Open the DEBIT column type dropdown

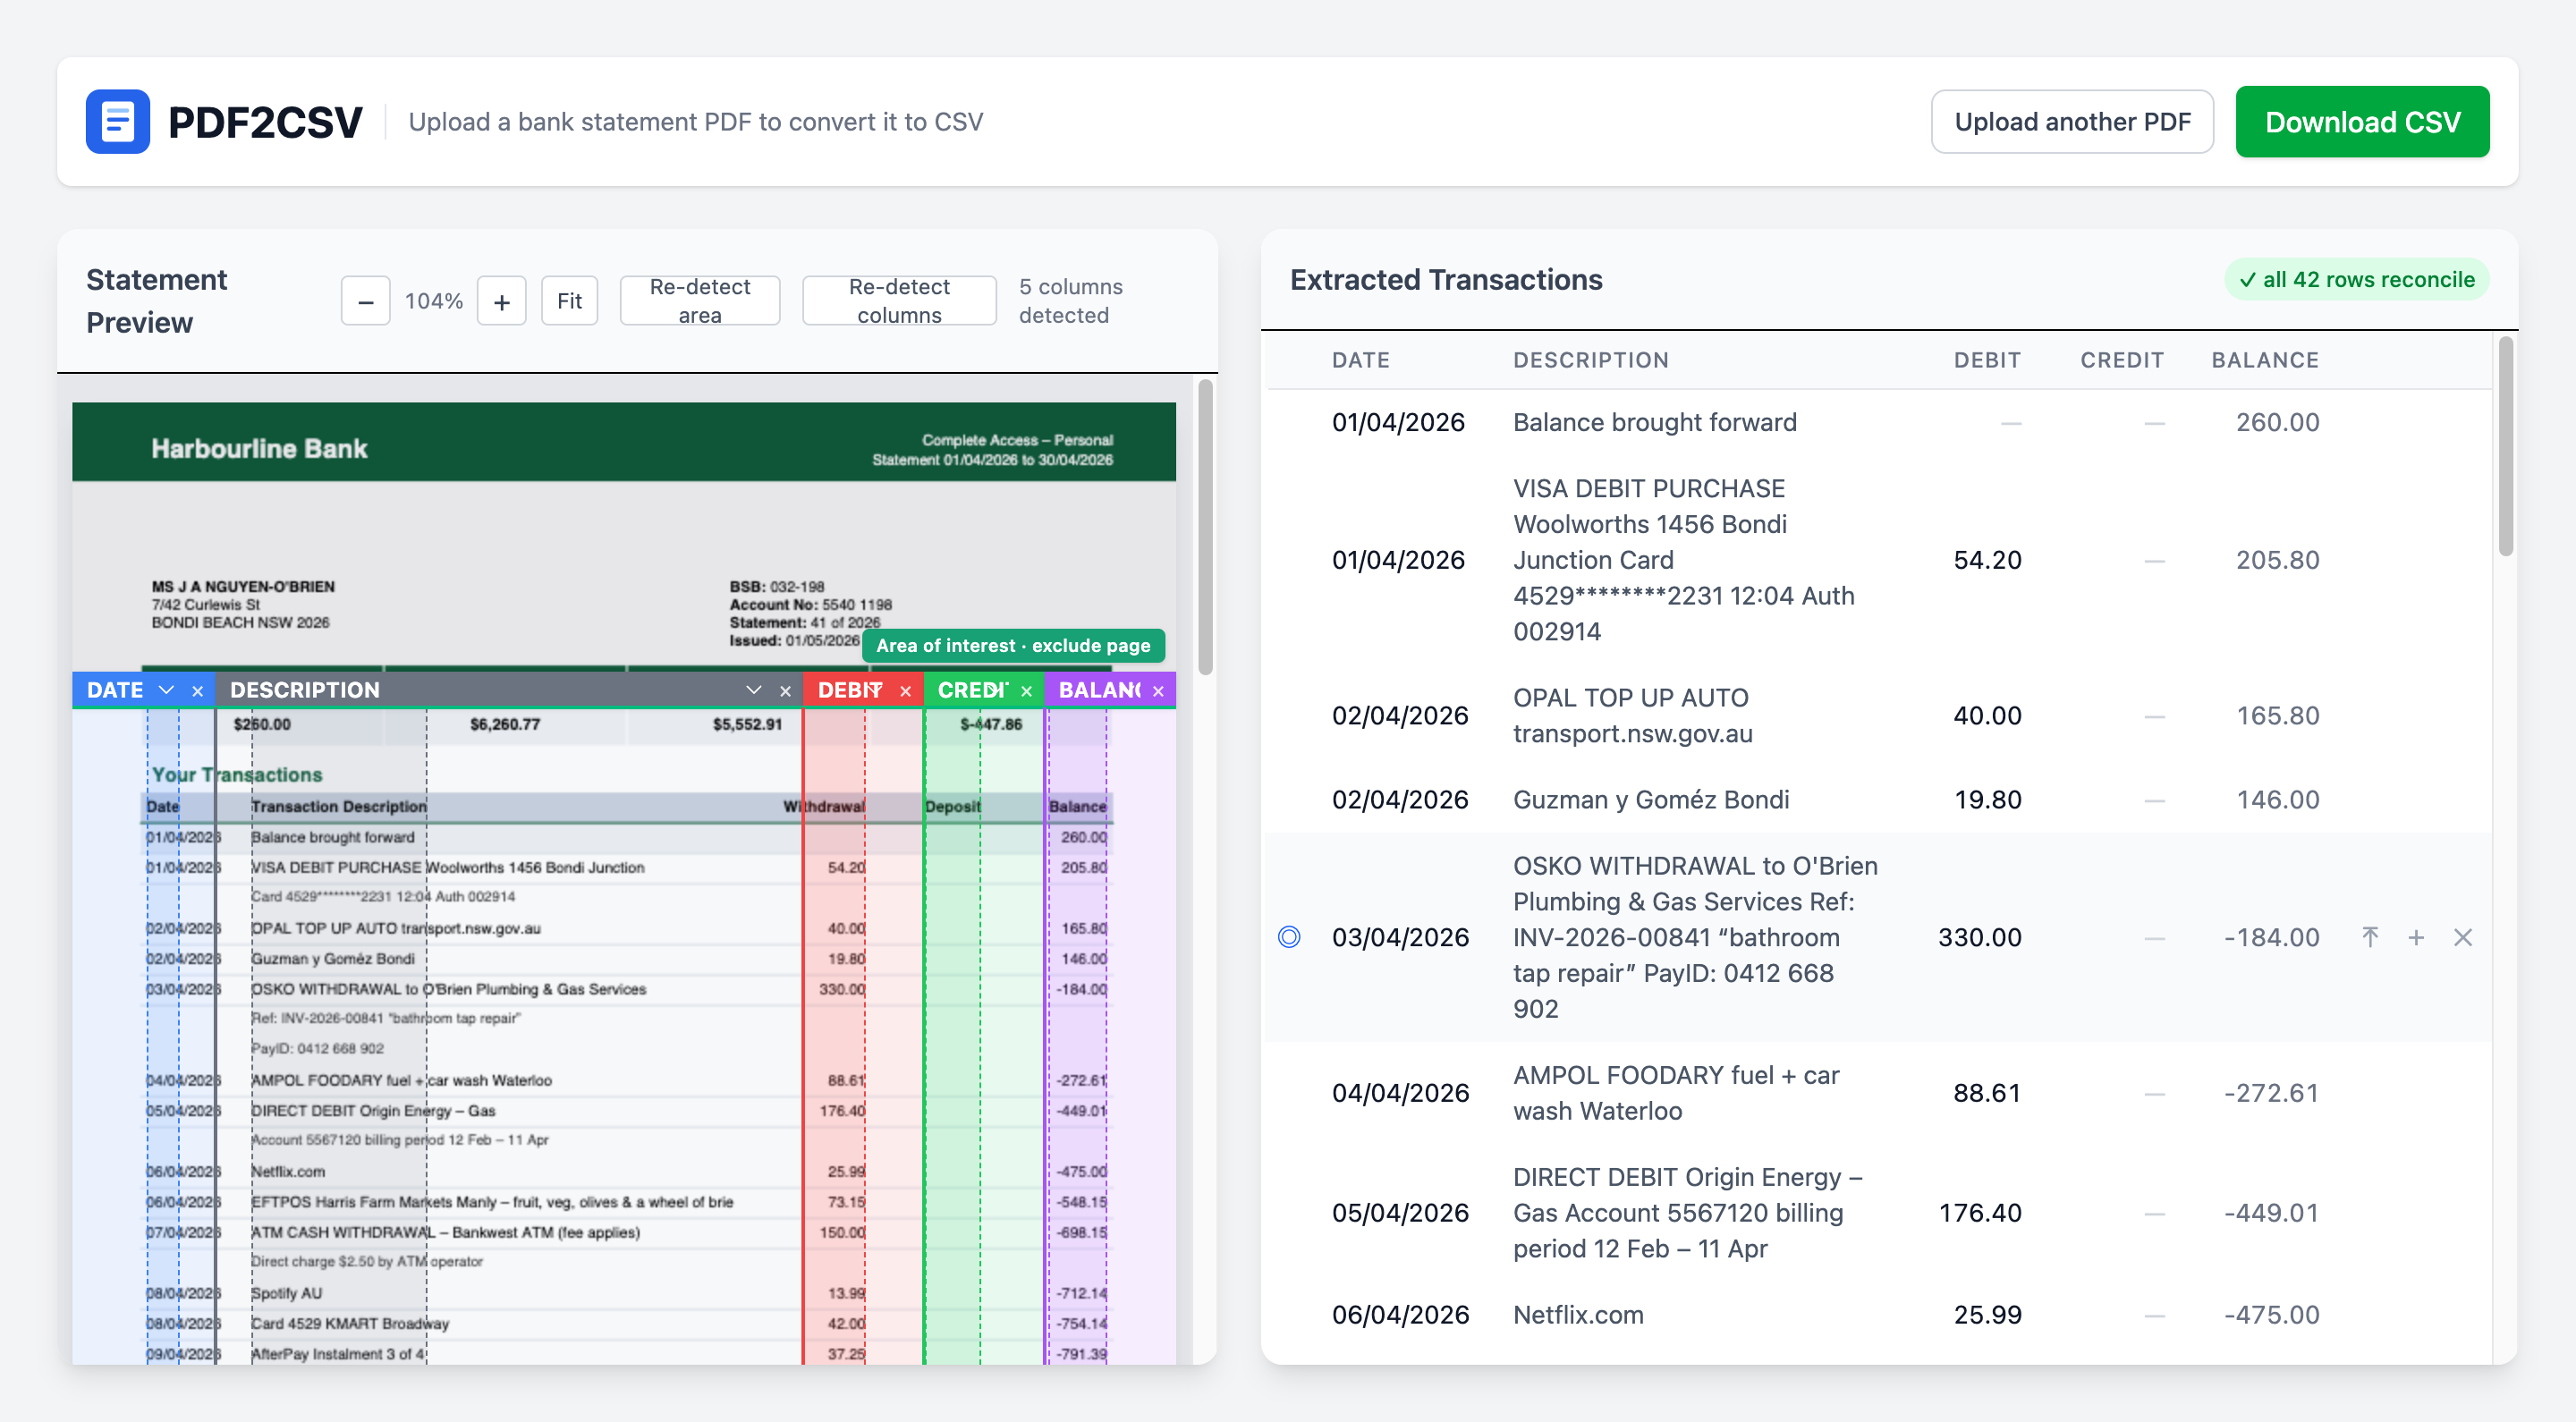tap(876, 690)
